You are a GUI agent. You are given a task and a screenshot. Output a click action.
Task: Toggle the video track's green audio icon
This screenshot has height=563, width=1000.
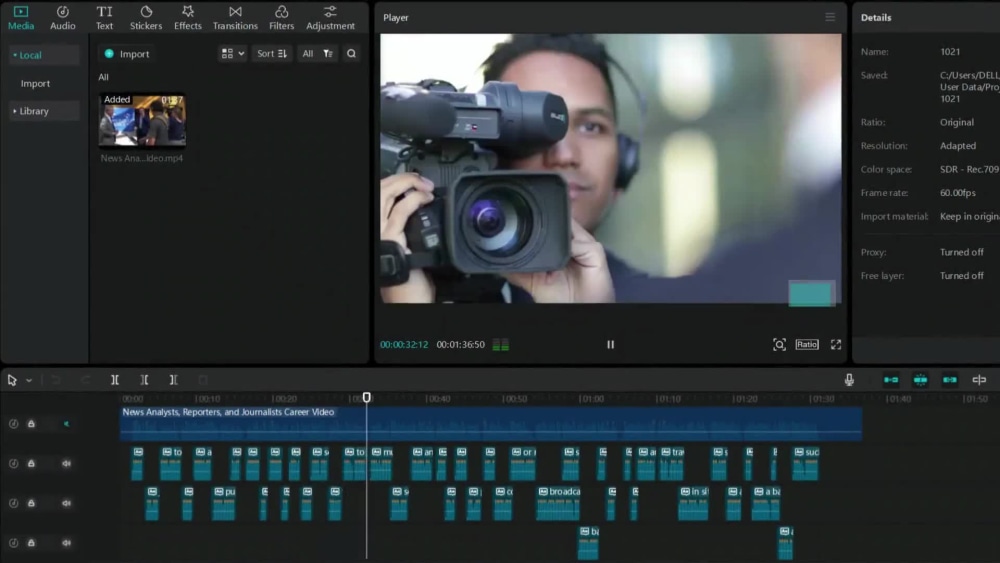point(66,424)
